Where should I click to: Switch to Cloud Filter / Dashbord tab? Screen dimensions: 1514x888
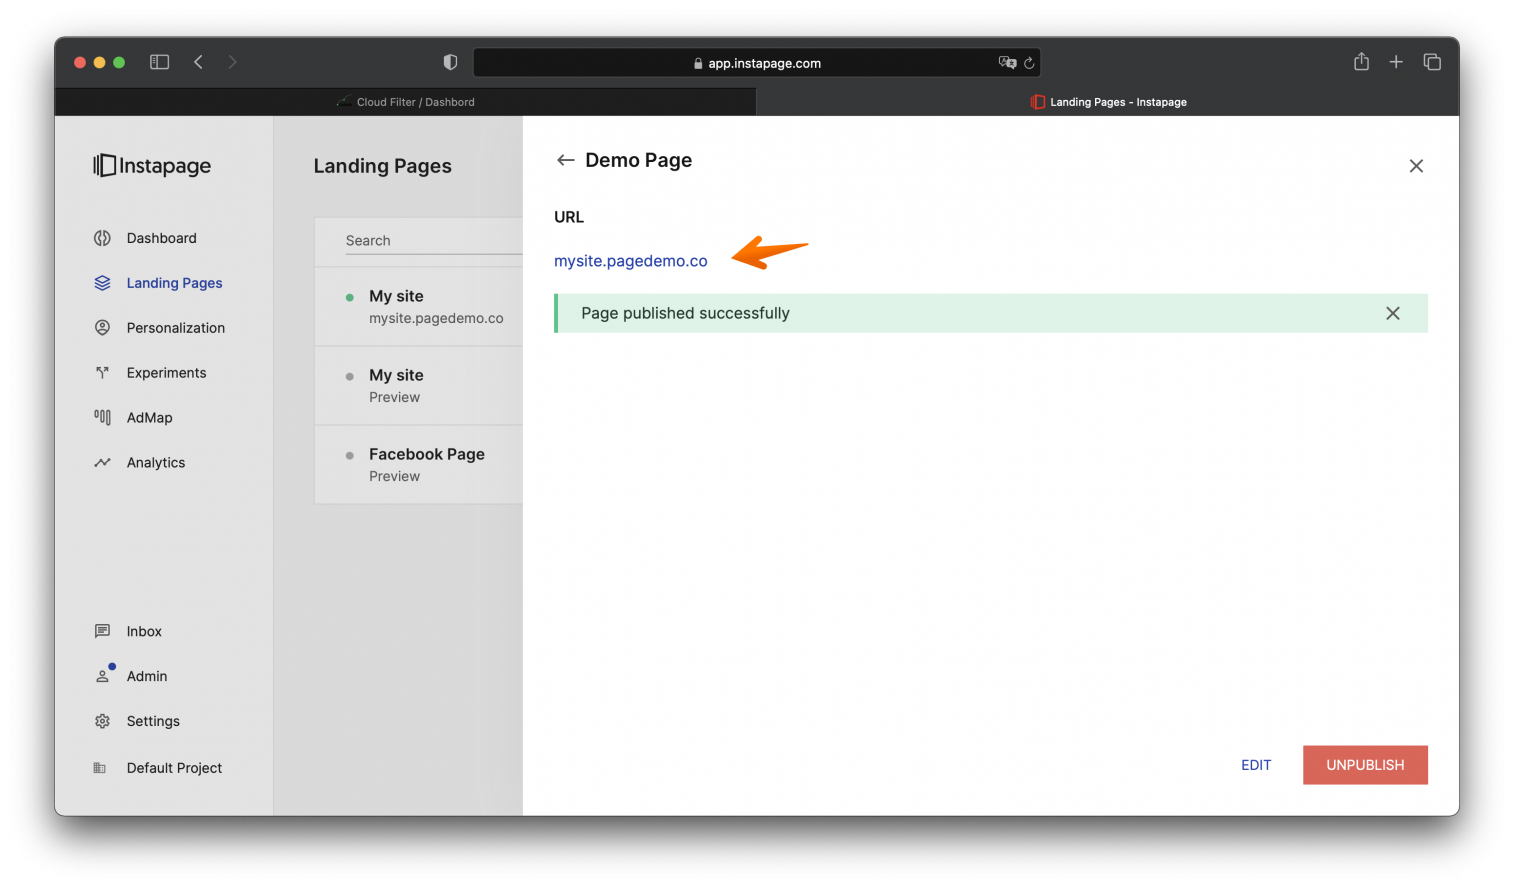pyautogui.click(x=405, y=102)
